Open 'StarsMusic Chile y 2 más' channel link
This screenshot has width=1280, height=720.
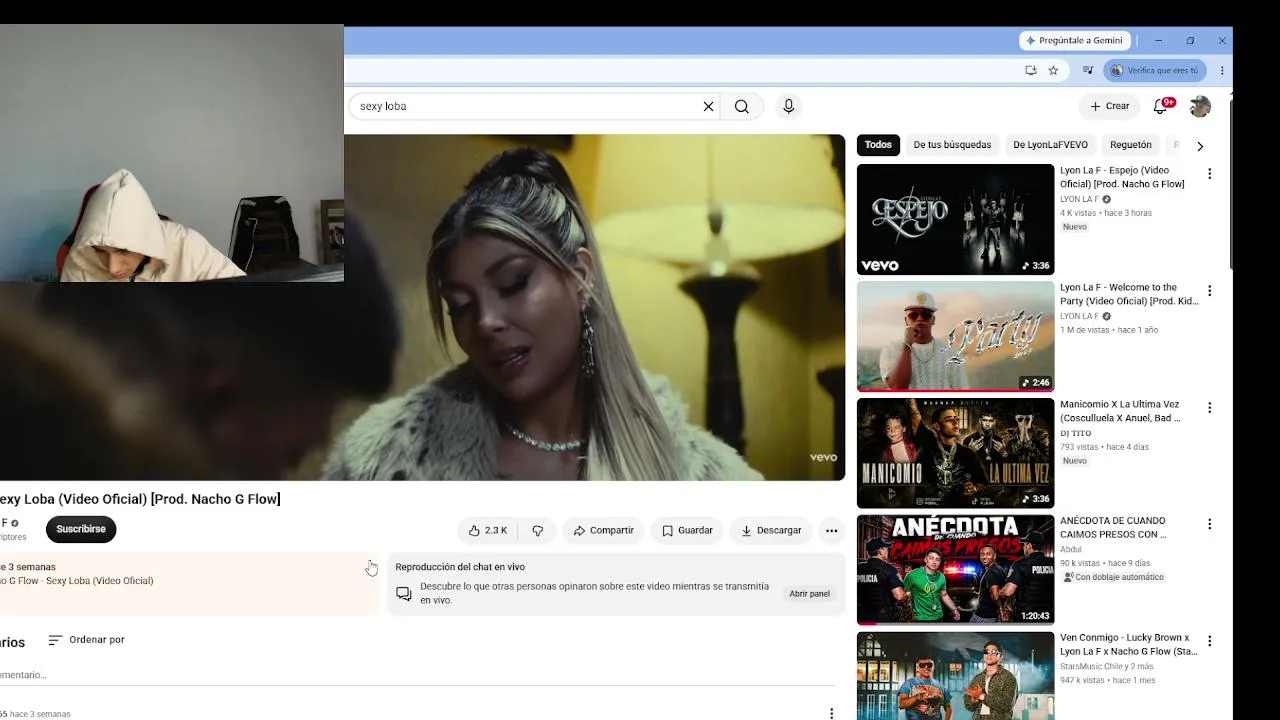(1107, 667)
